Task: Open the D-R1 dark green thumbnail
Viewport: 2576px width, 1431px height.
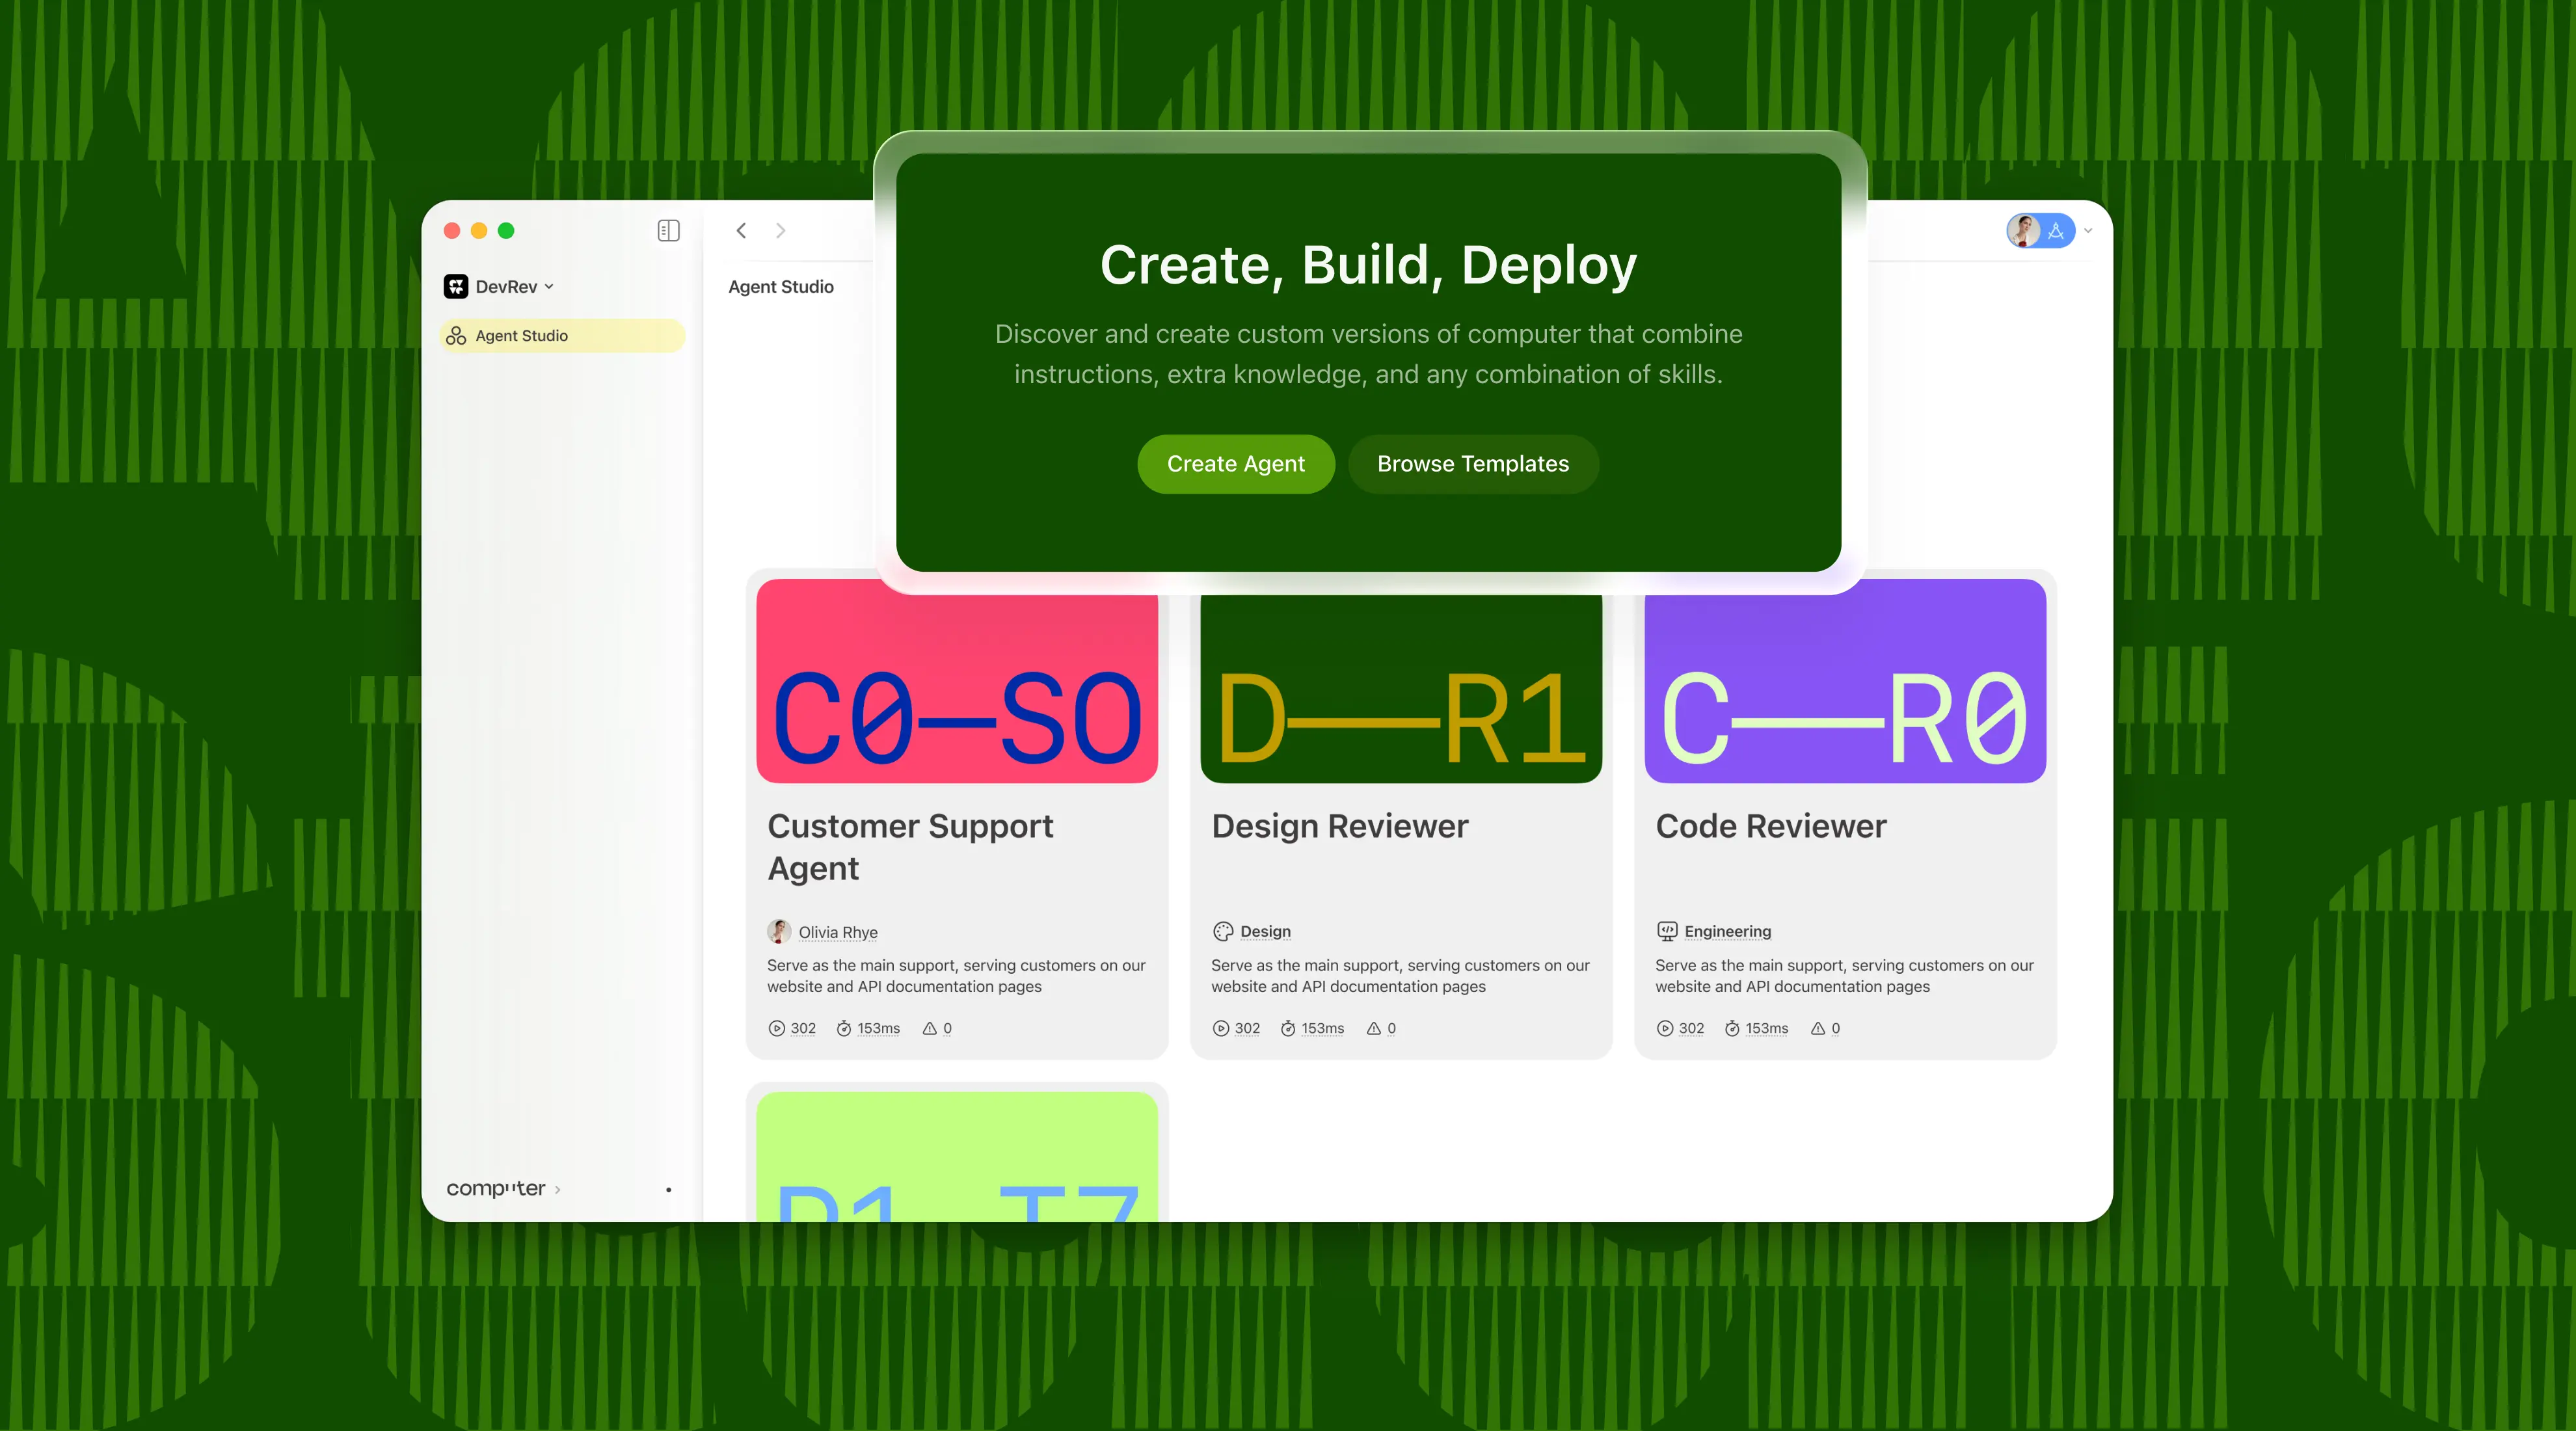Action: tap(1400, 690)
